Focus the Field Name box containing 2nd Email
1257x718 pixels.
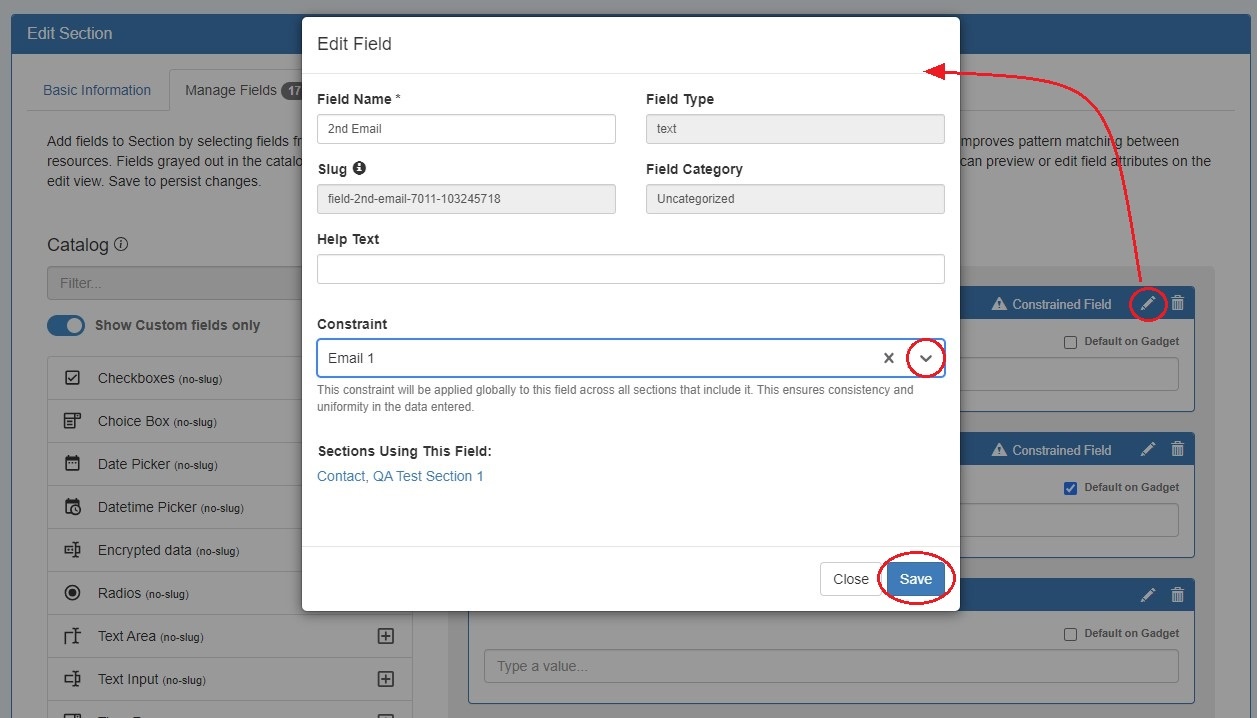[x=466, y=129]
